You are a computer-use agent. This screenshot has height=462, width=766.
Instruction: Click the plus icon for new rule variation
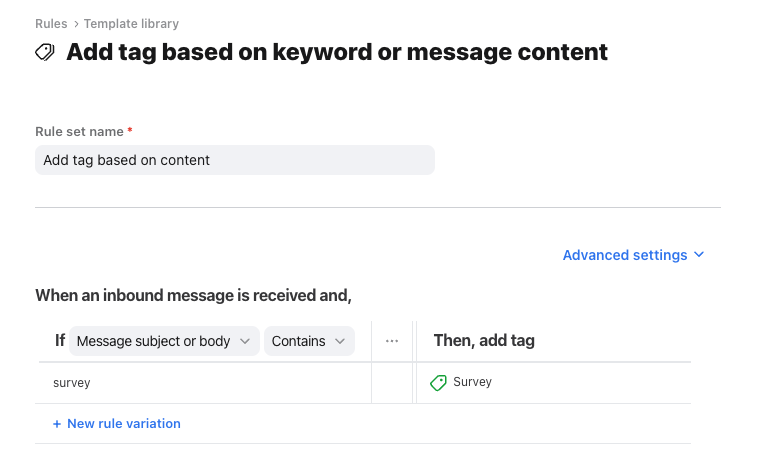click(57, 424)
